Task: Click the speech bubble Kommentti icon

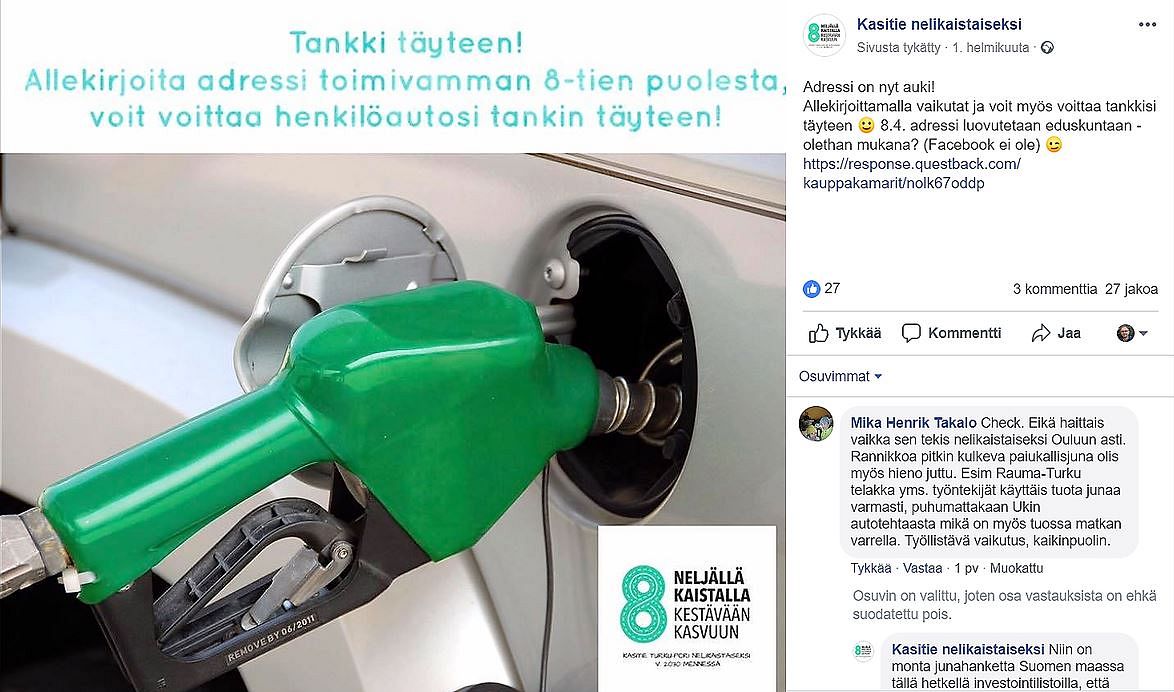Action: coord(911,333)
